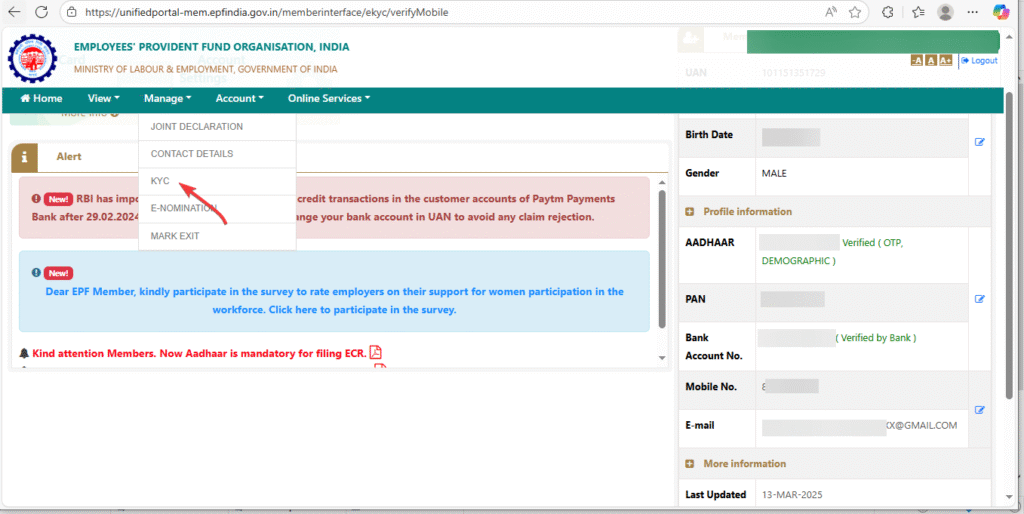Add page to favorites star icon

854,12
